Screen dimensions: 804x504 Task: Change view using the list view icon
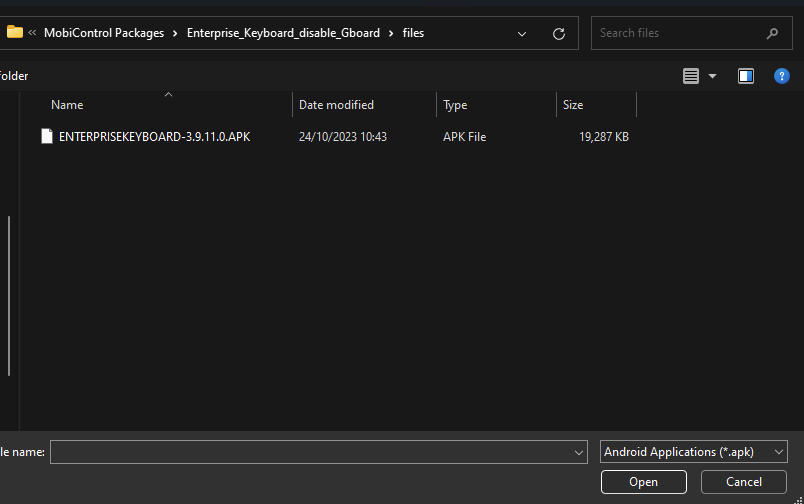coord(691,76)
